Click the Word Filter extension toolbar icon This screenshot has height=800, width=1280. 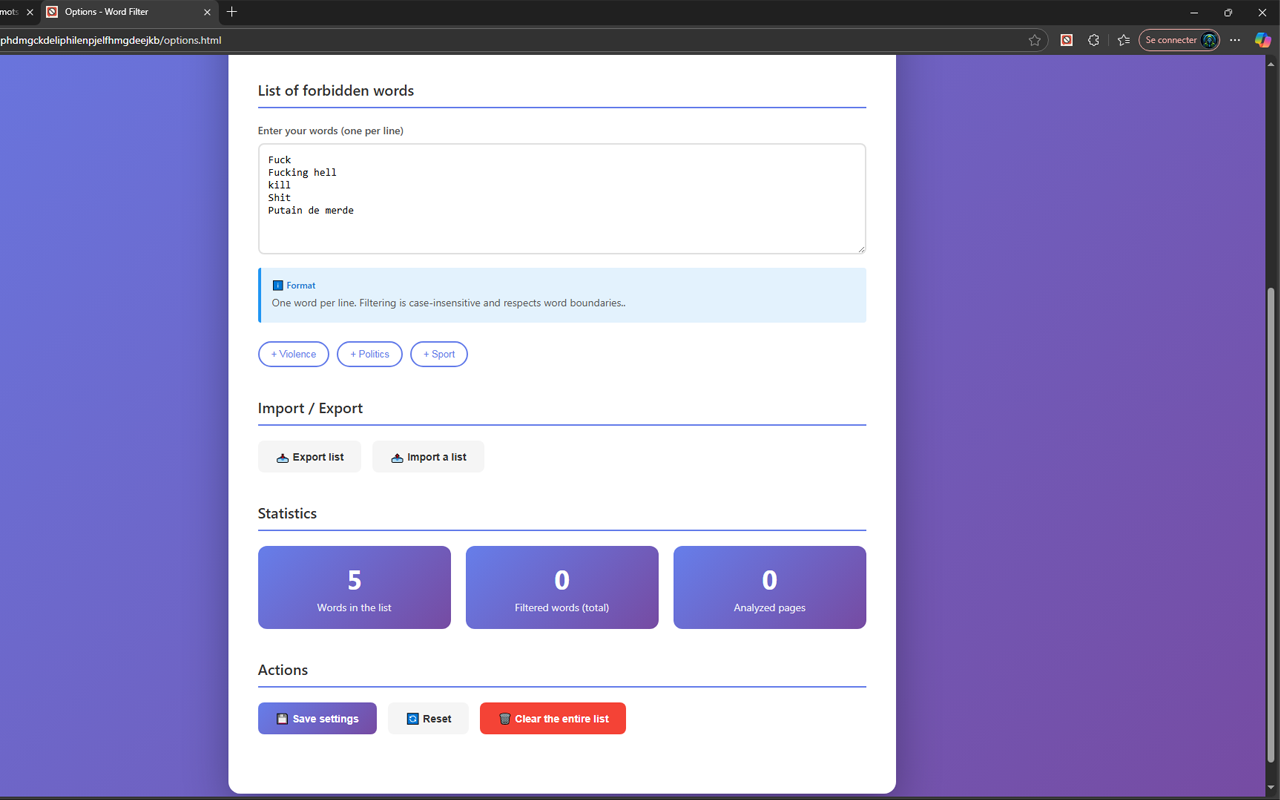click(1066, 40)
